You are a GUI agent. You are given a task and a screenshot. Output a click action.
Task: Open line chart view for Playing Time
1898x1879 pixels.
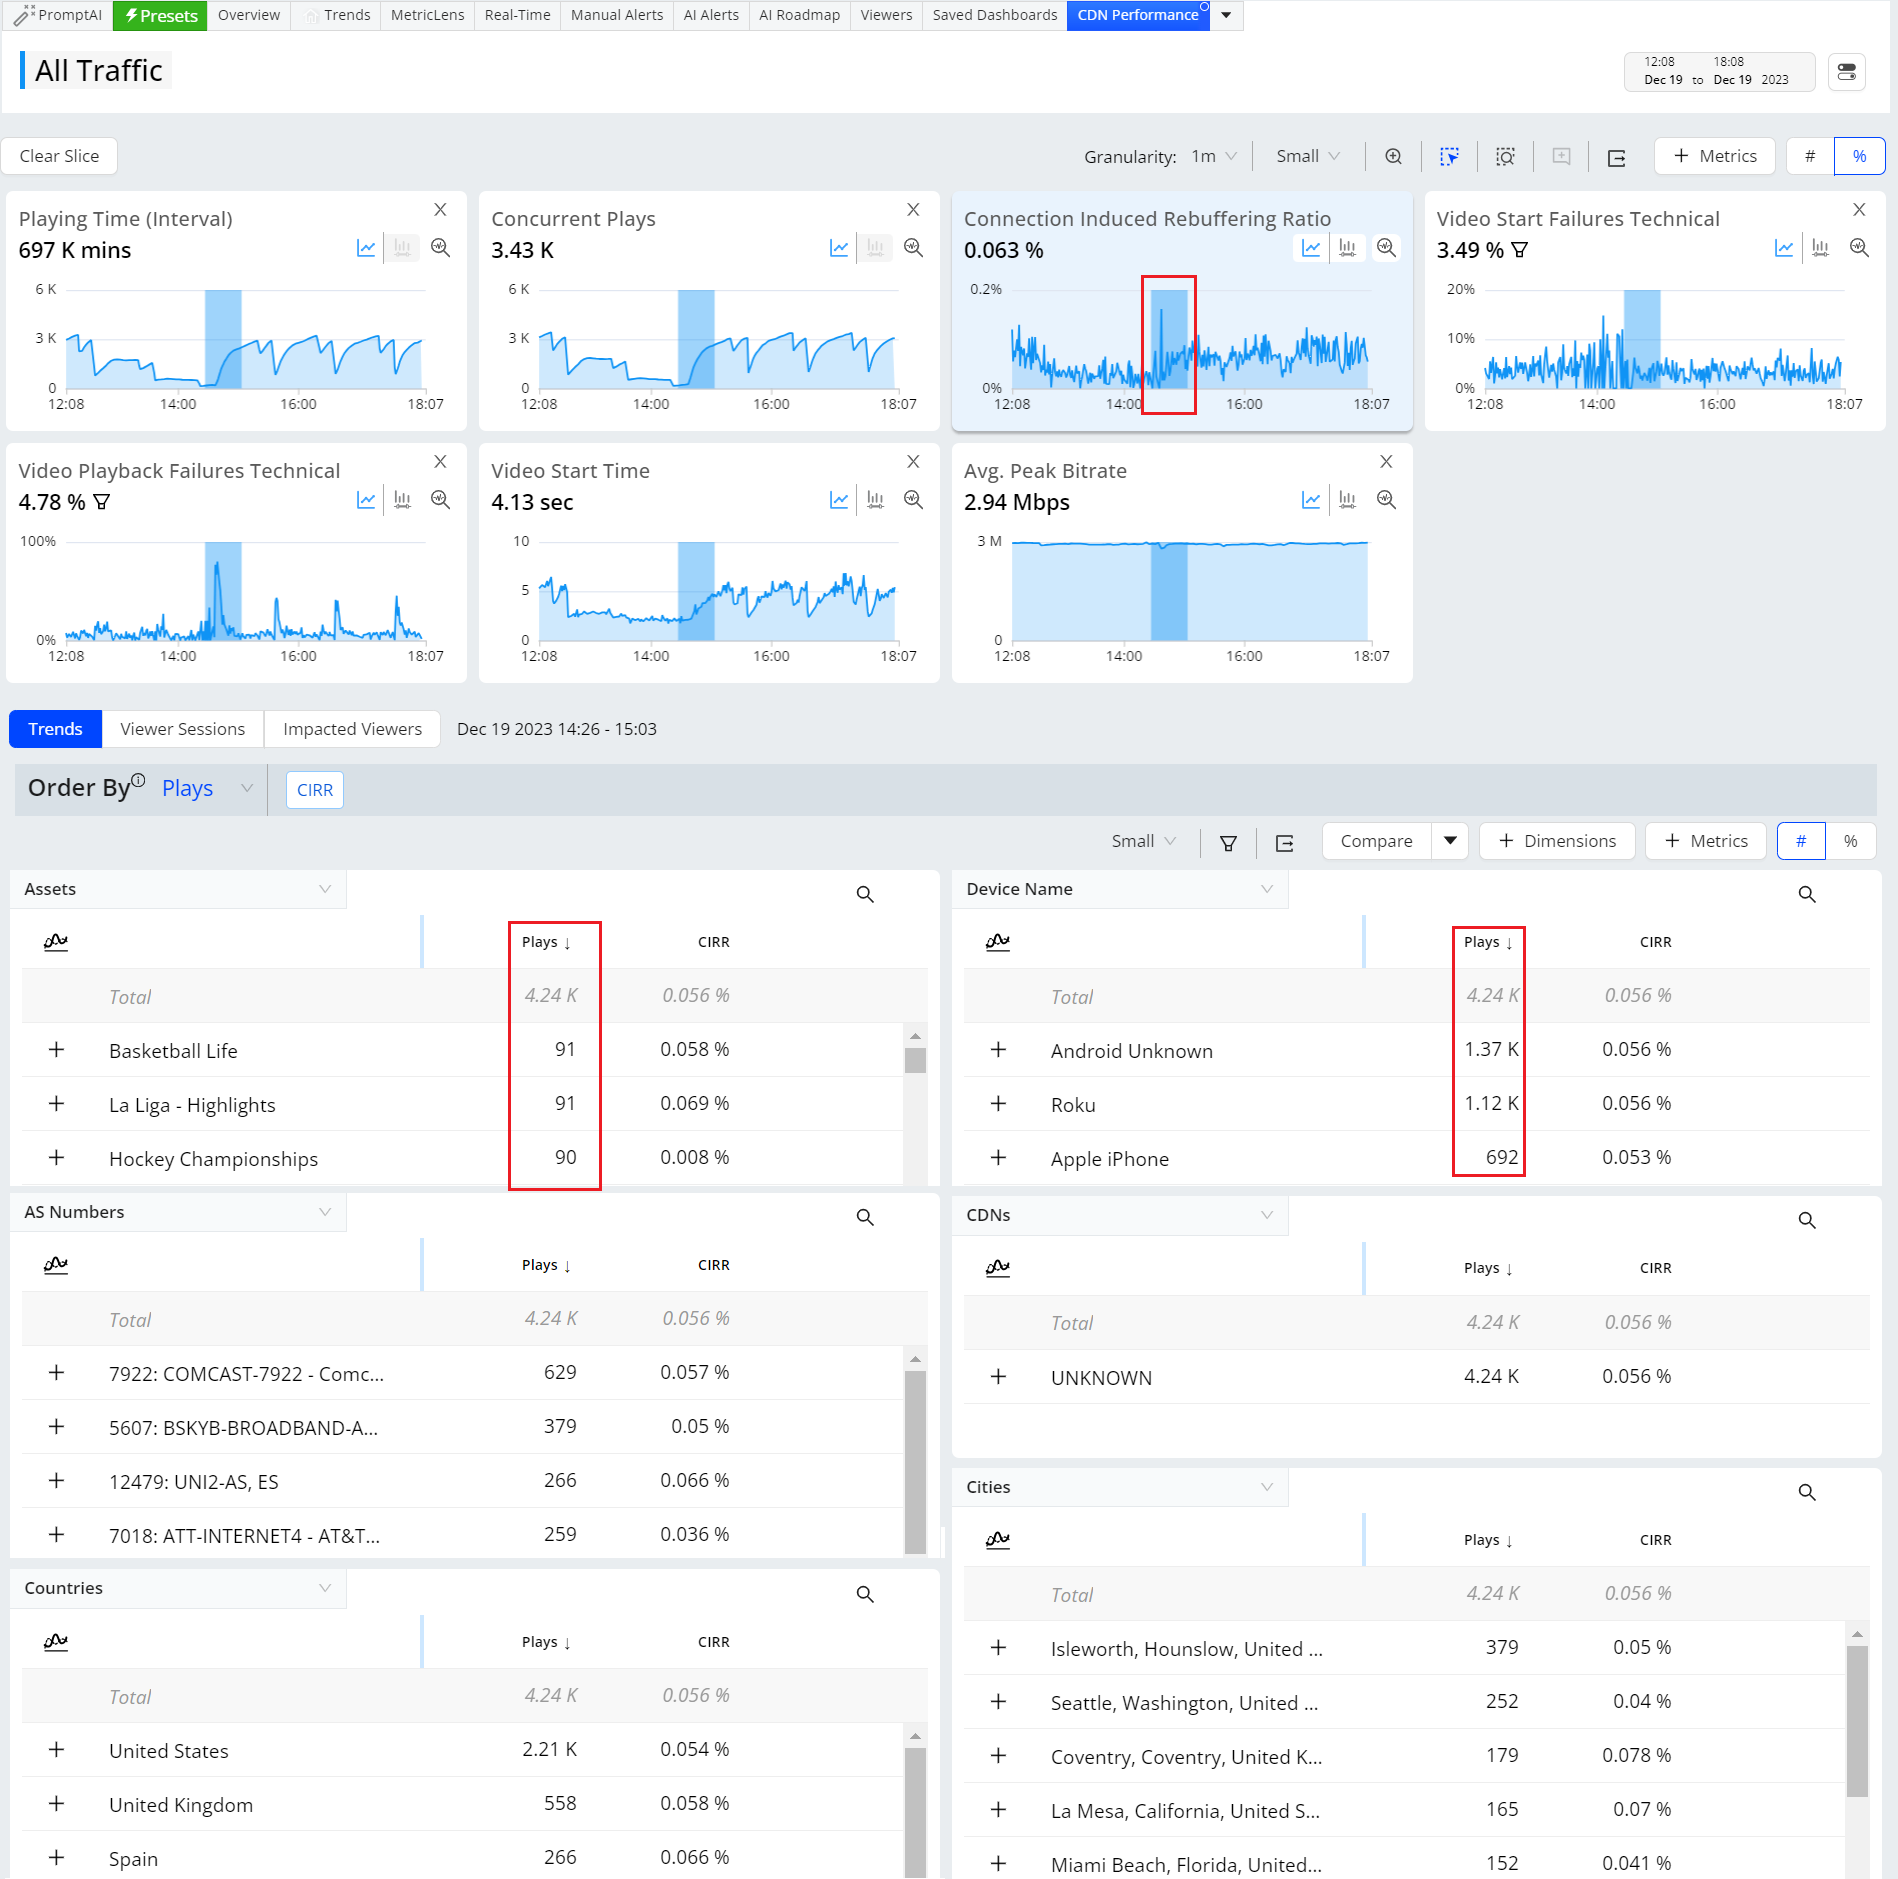(x=366, y=248)
